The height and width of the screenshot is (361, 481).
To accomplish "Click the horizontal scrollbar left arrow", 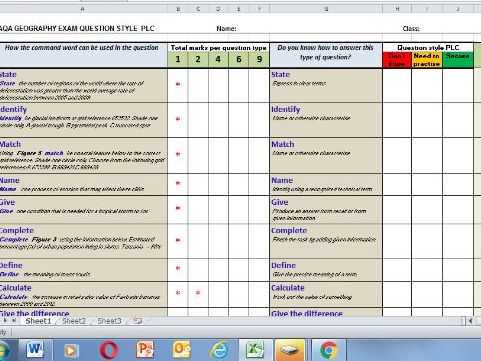I will [470, 321].
